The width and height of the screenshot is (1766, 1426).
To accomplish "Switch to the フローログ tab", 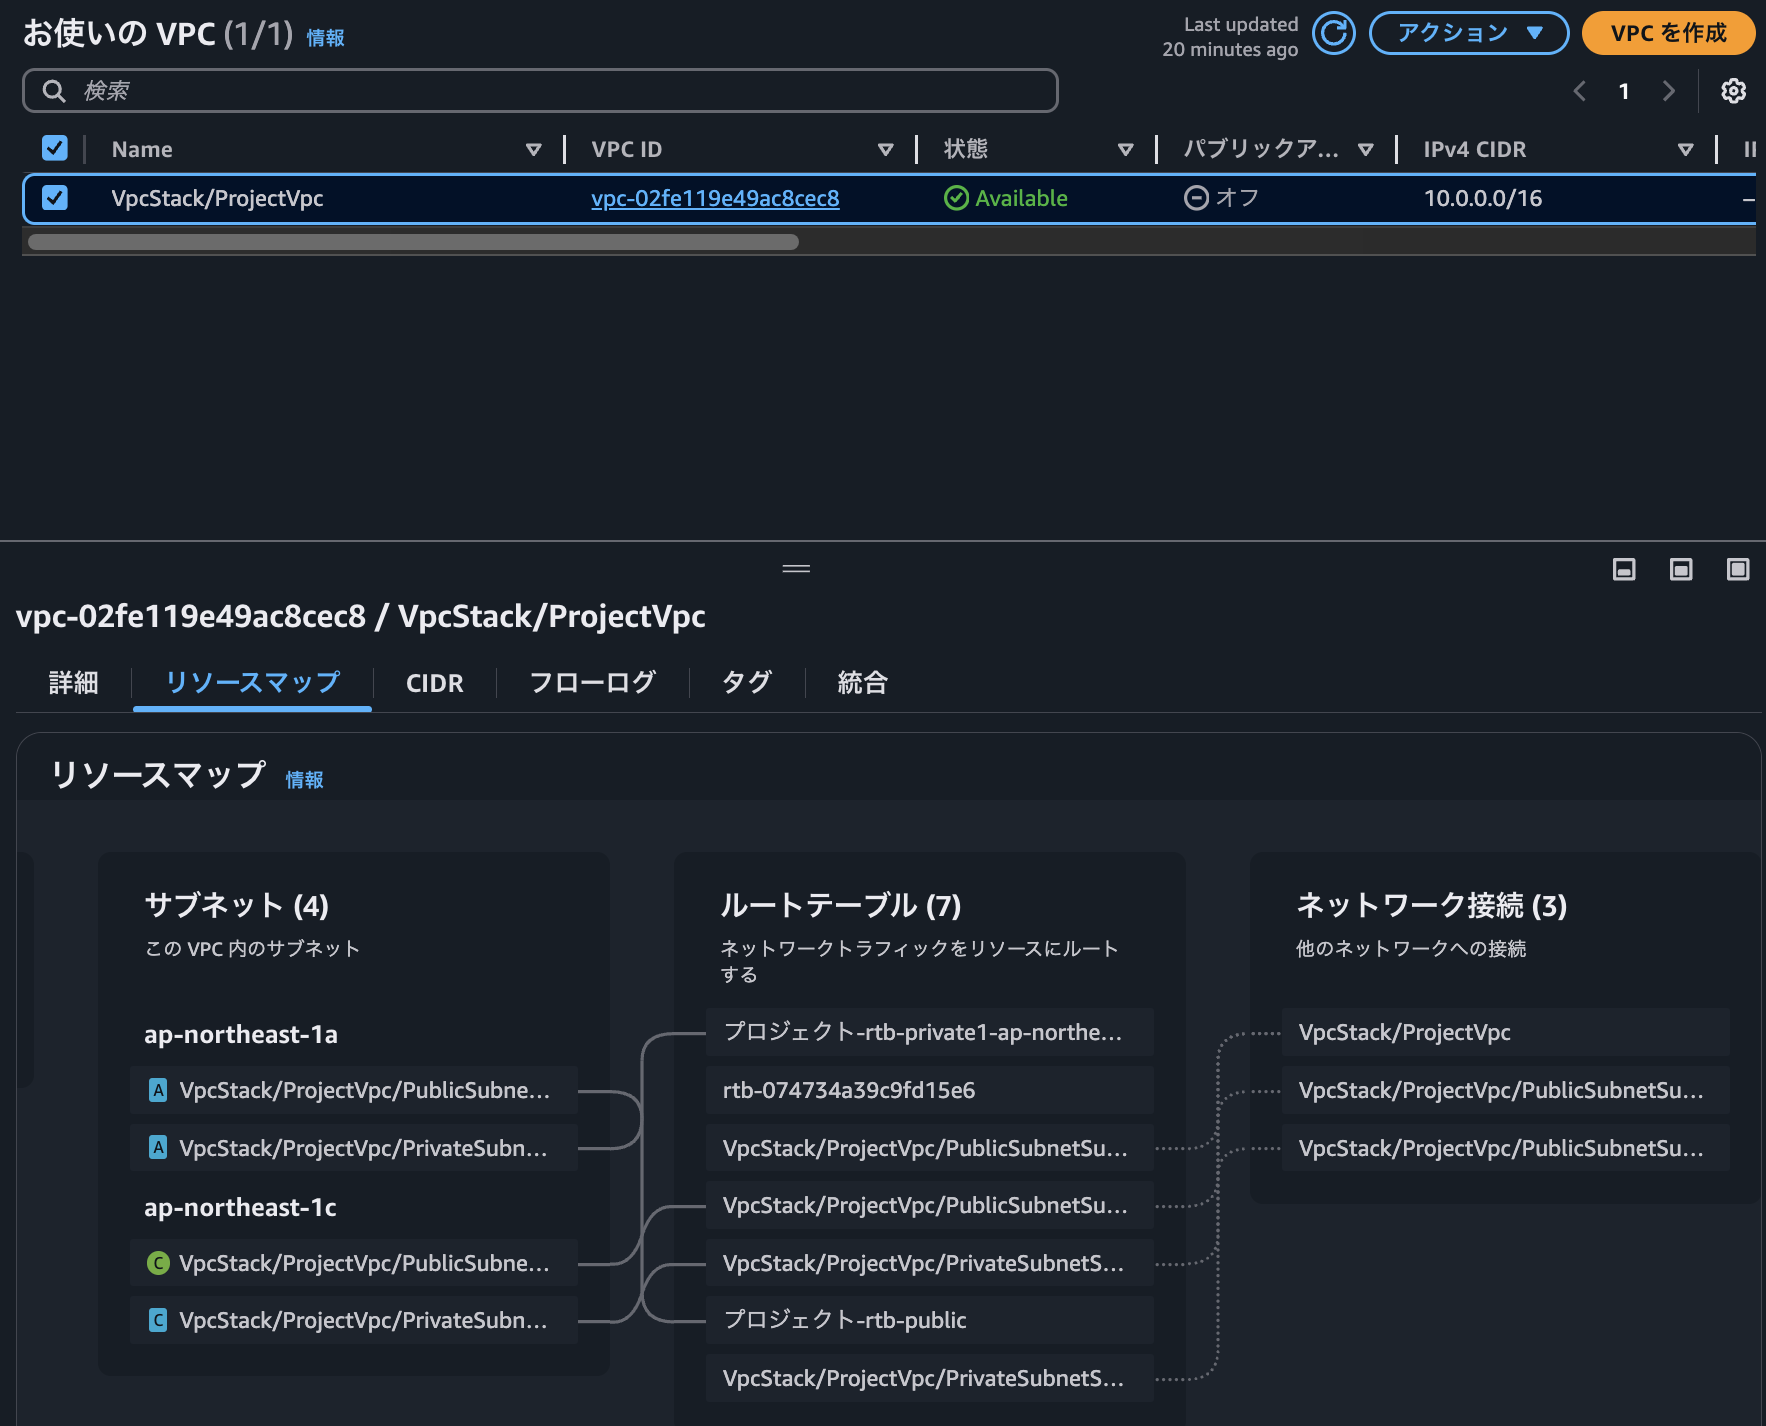I will (592, 682).
